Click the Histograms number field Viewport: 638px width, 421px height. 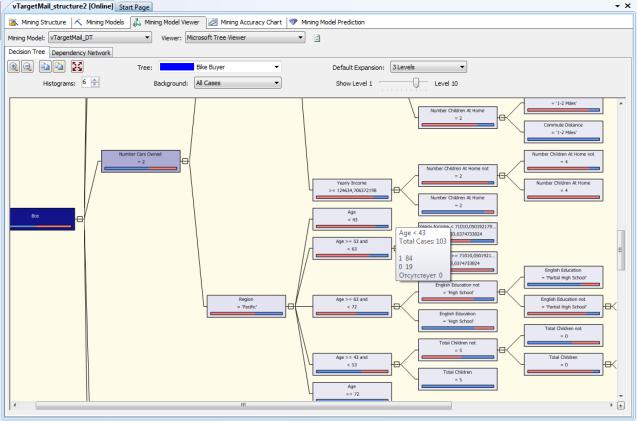(x=86, y=82)
